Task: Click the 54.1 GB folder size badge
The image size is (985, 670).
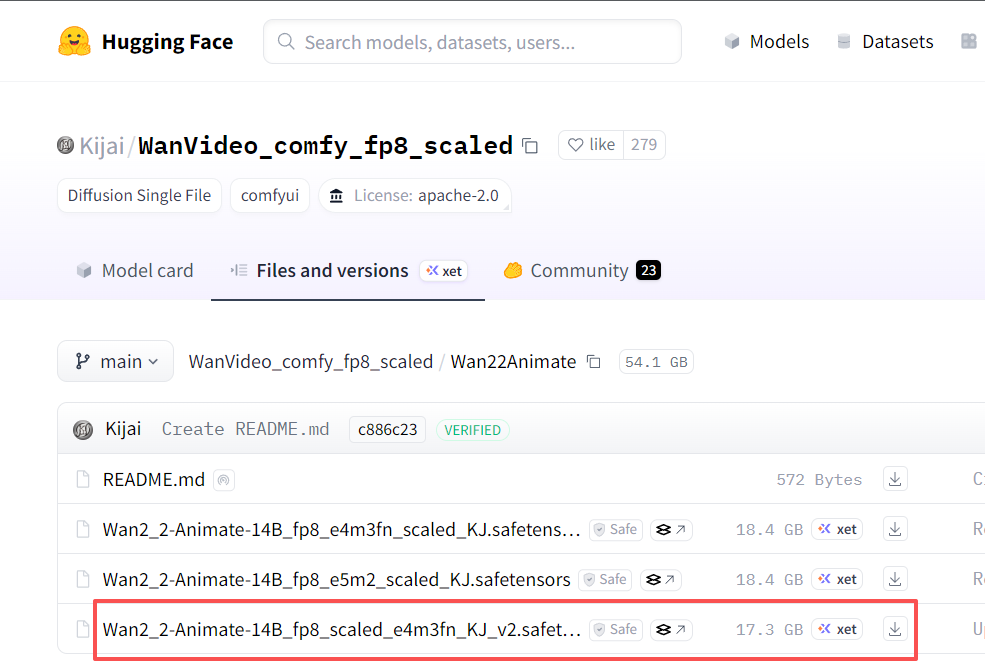Action: (x=656, y=362)
